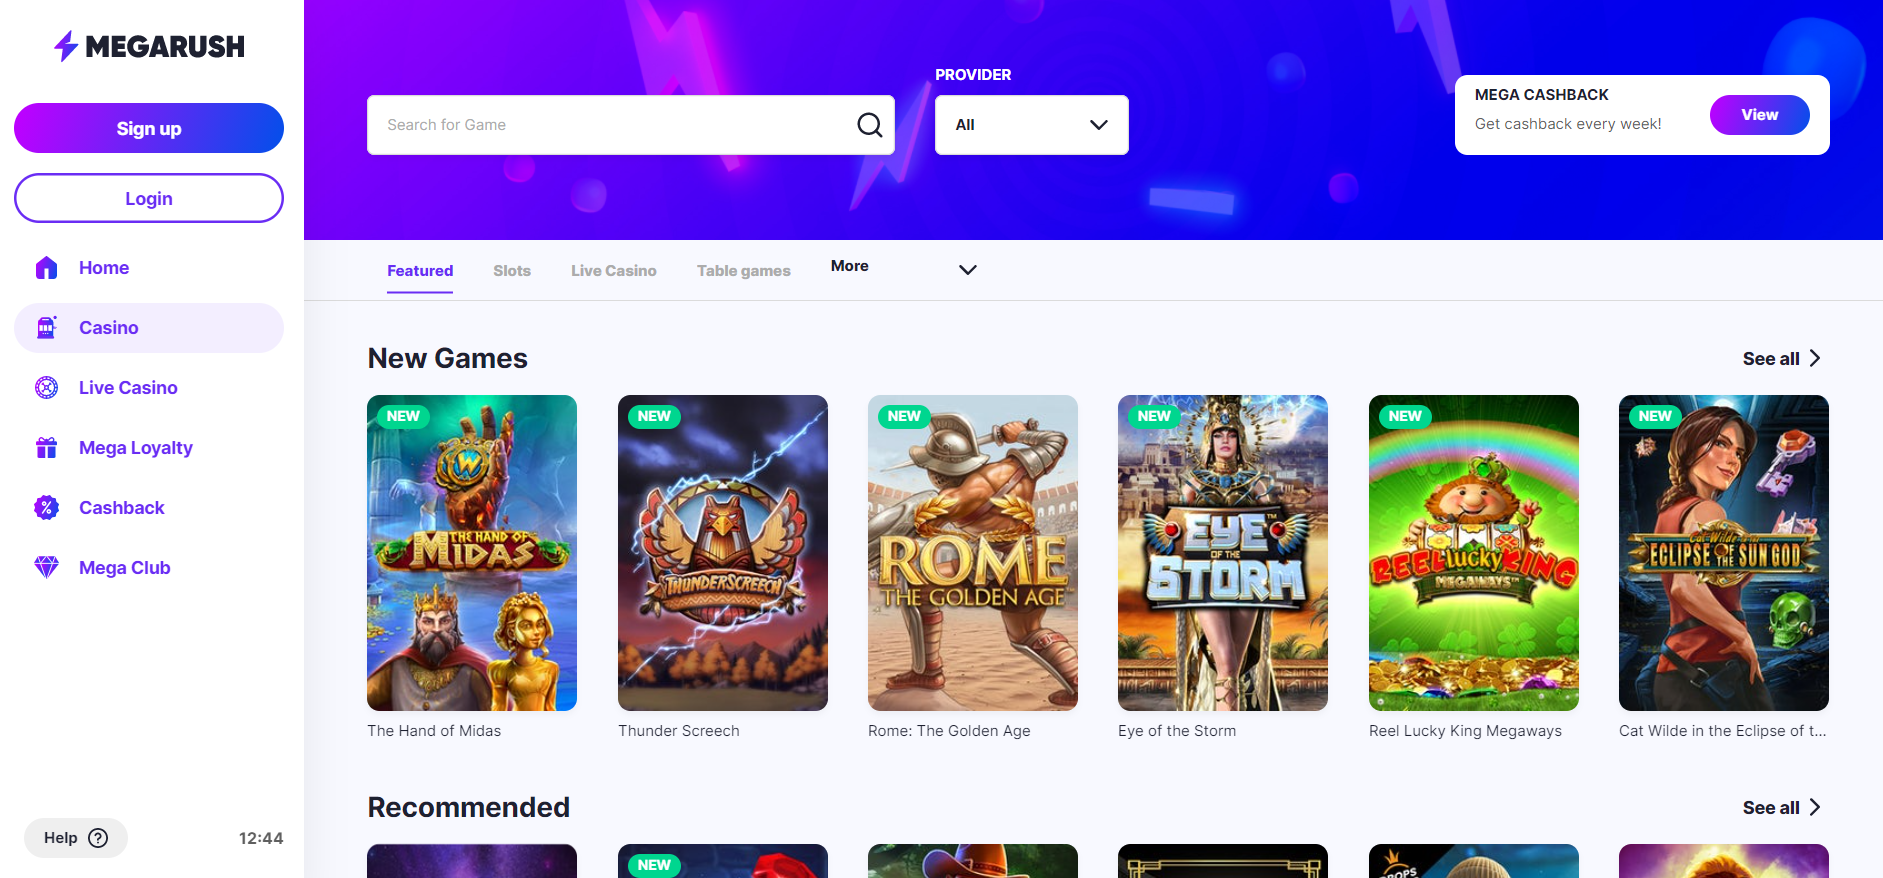Expand the More categories chevron
This screenshot has width=1883, height=878.
(968, 270)
